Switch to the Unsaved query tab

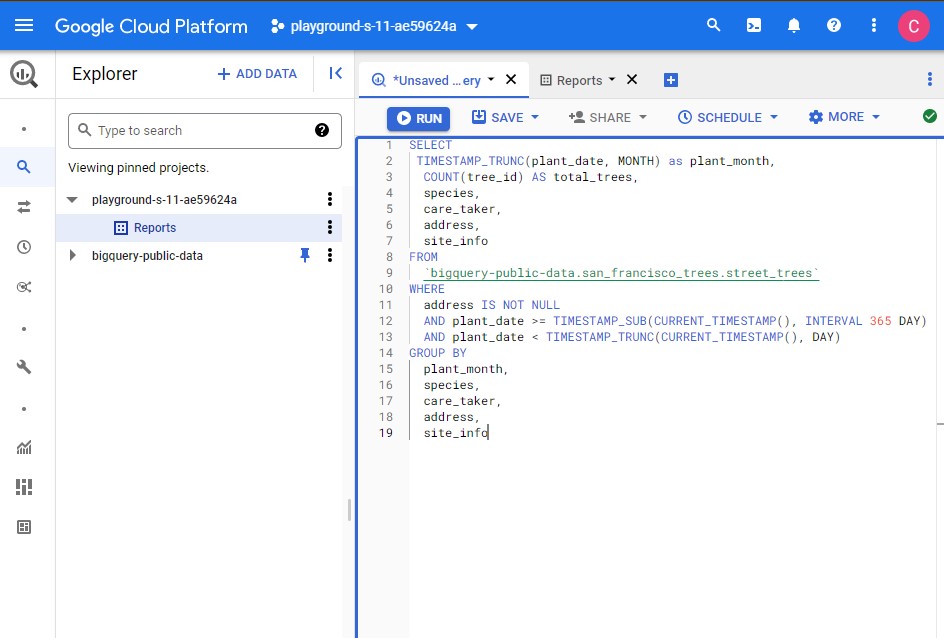[x=436, y=80]
